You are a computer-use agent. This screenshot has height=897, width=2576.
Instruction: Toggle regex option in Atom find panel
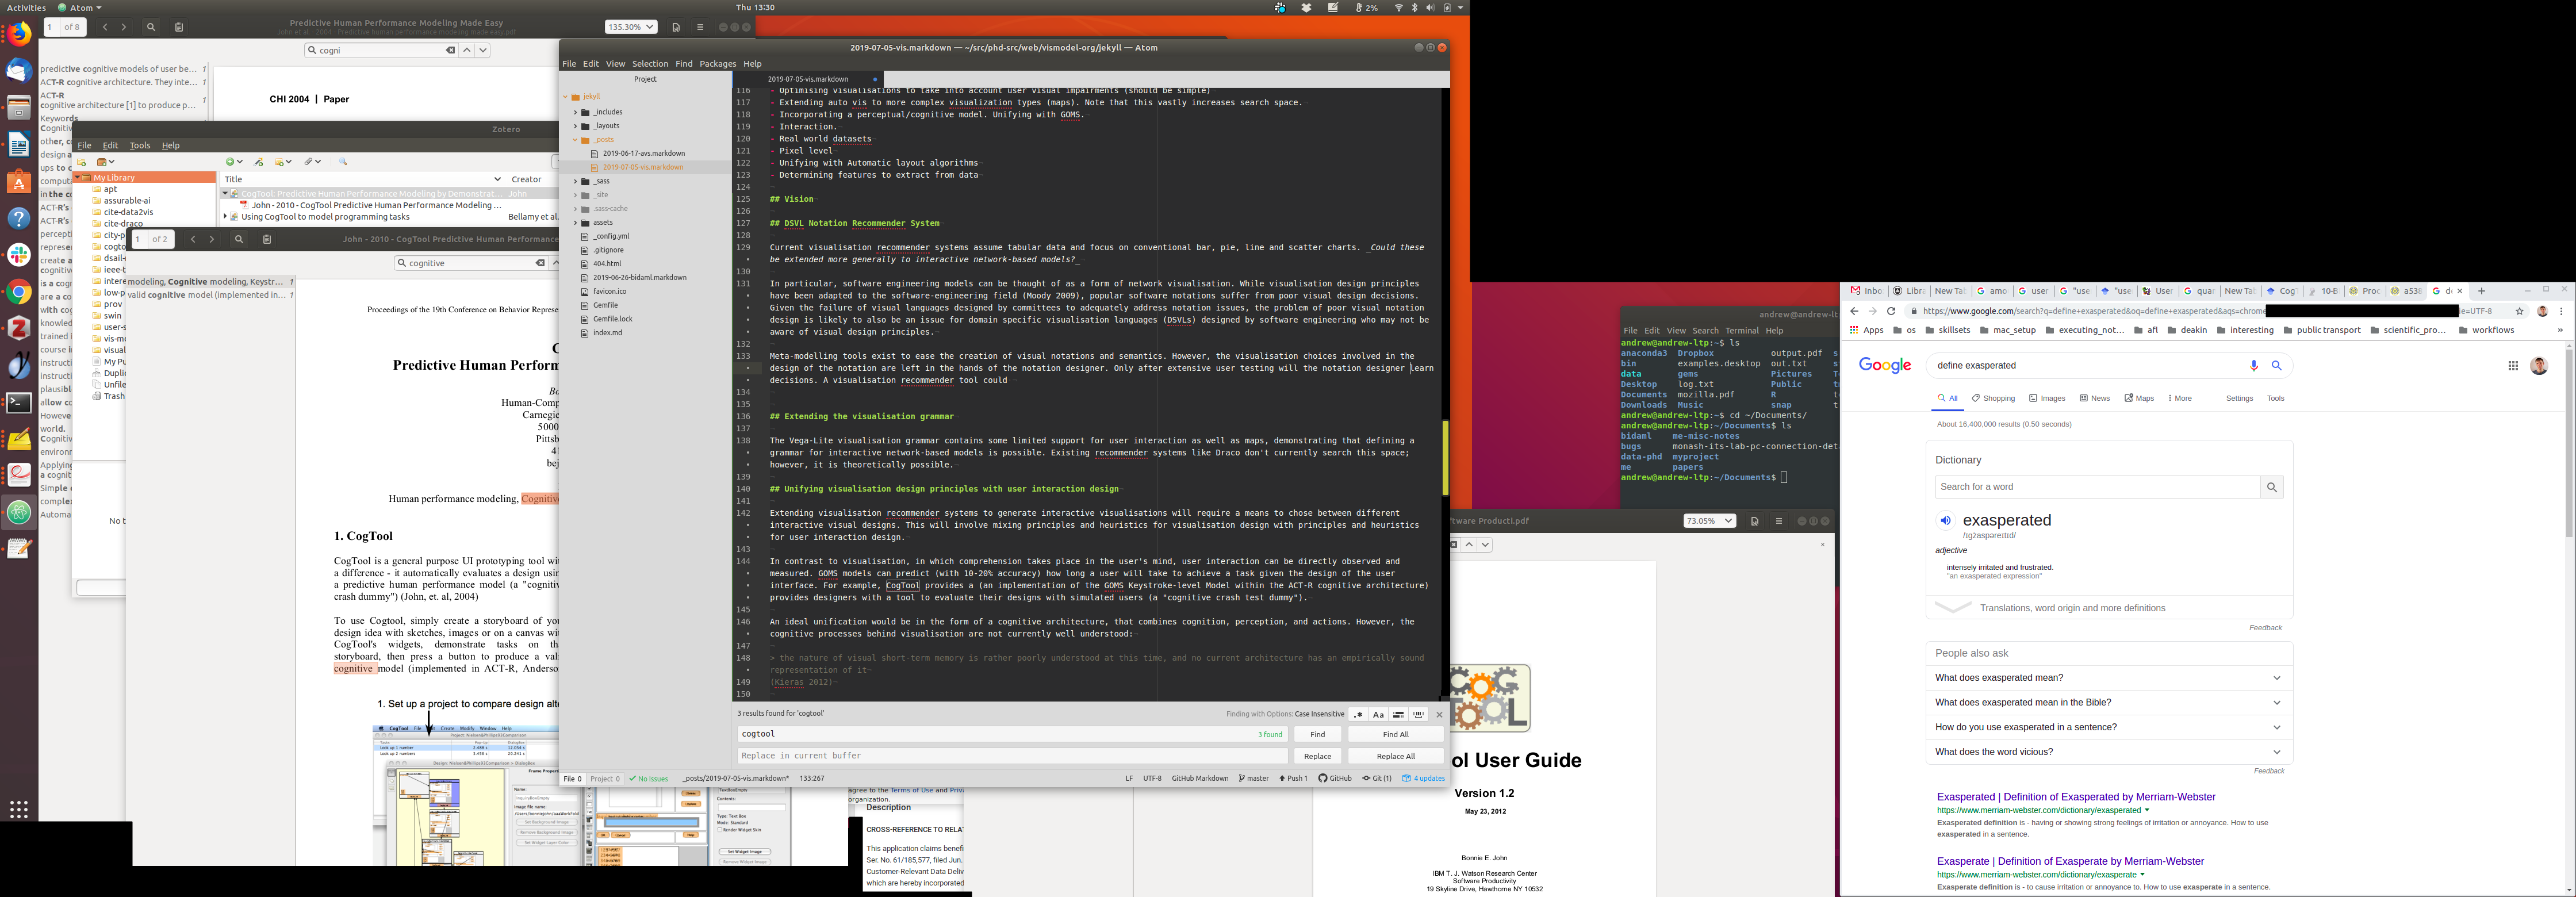[1358, 715]
